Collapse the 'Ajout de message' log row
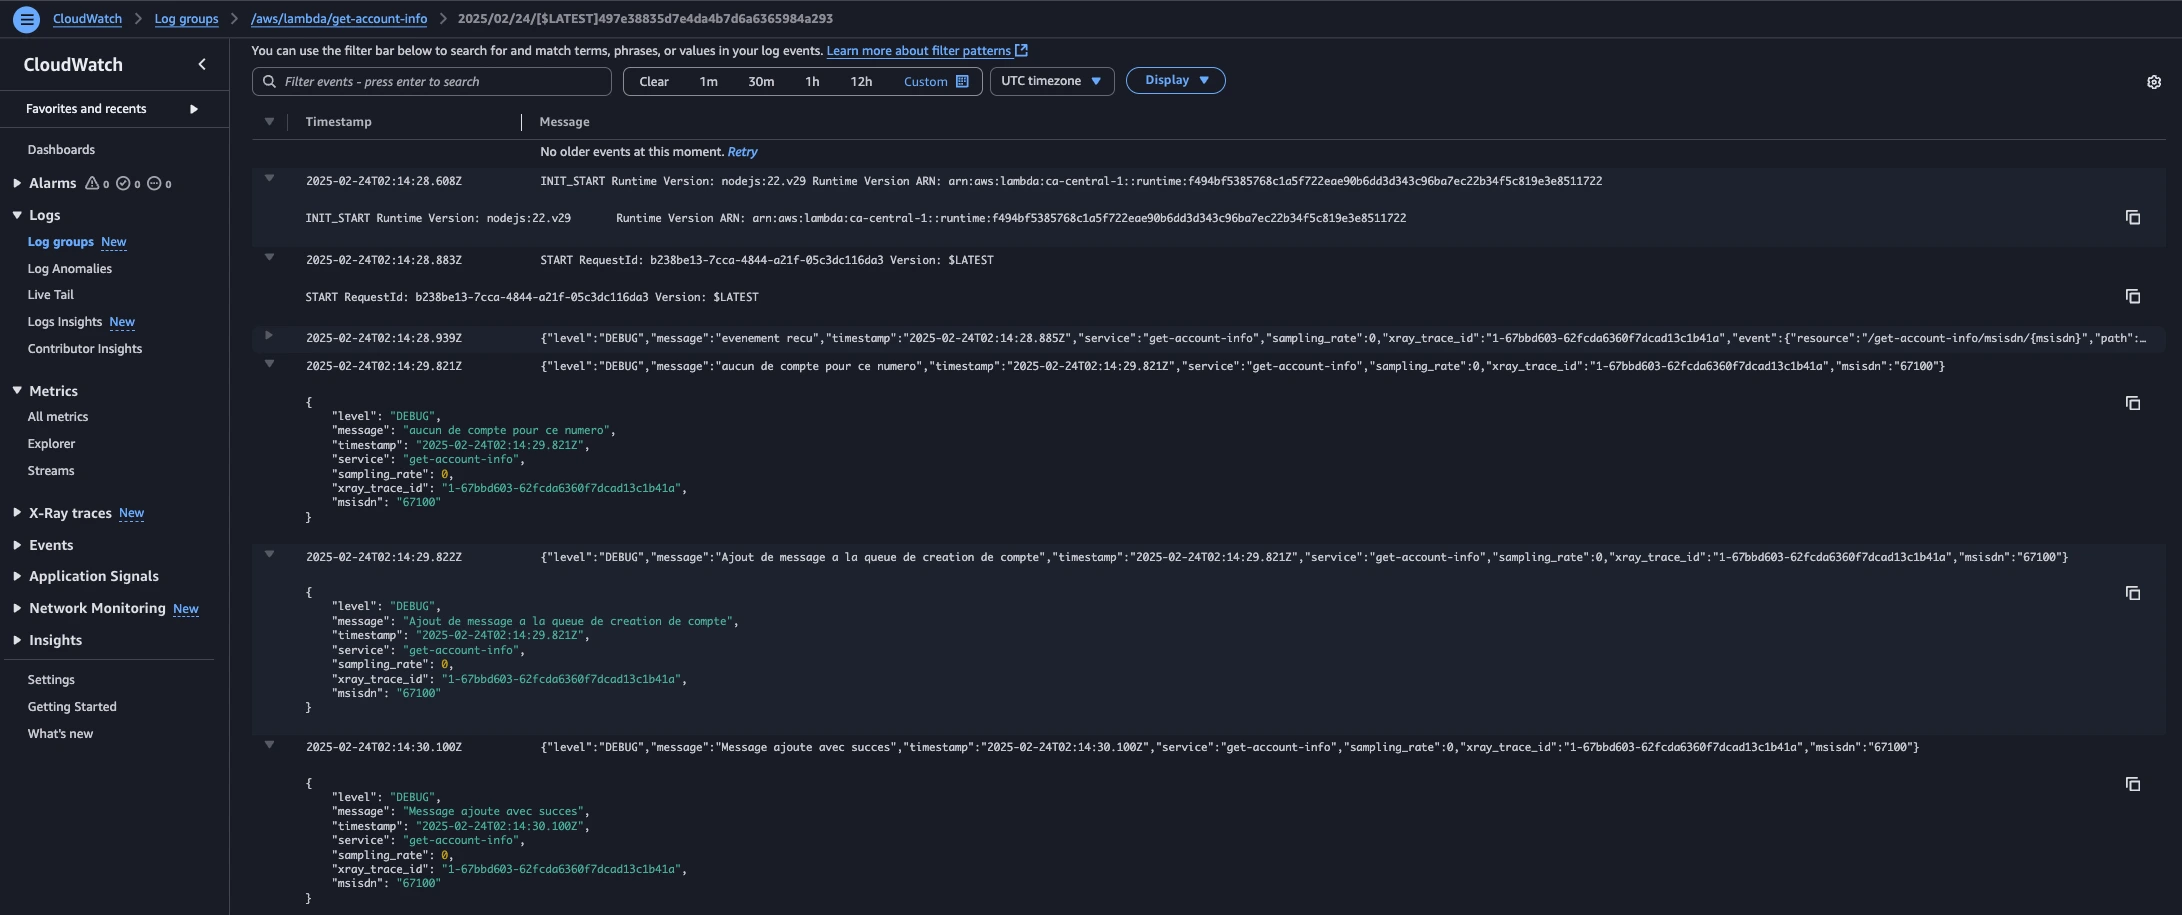 [x=269, y=554]
